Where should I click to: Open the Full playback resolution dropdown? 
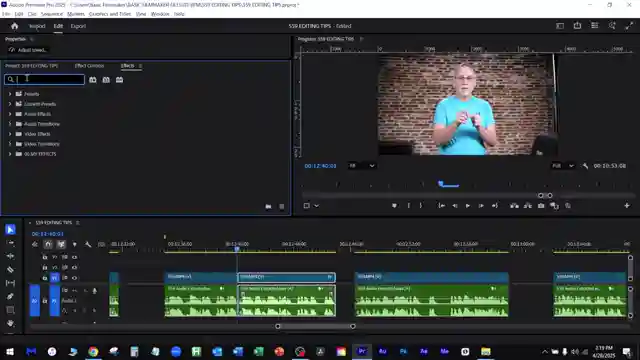563,166
